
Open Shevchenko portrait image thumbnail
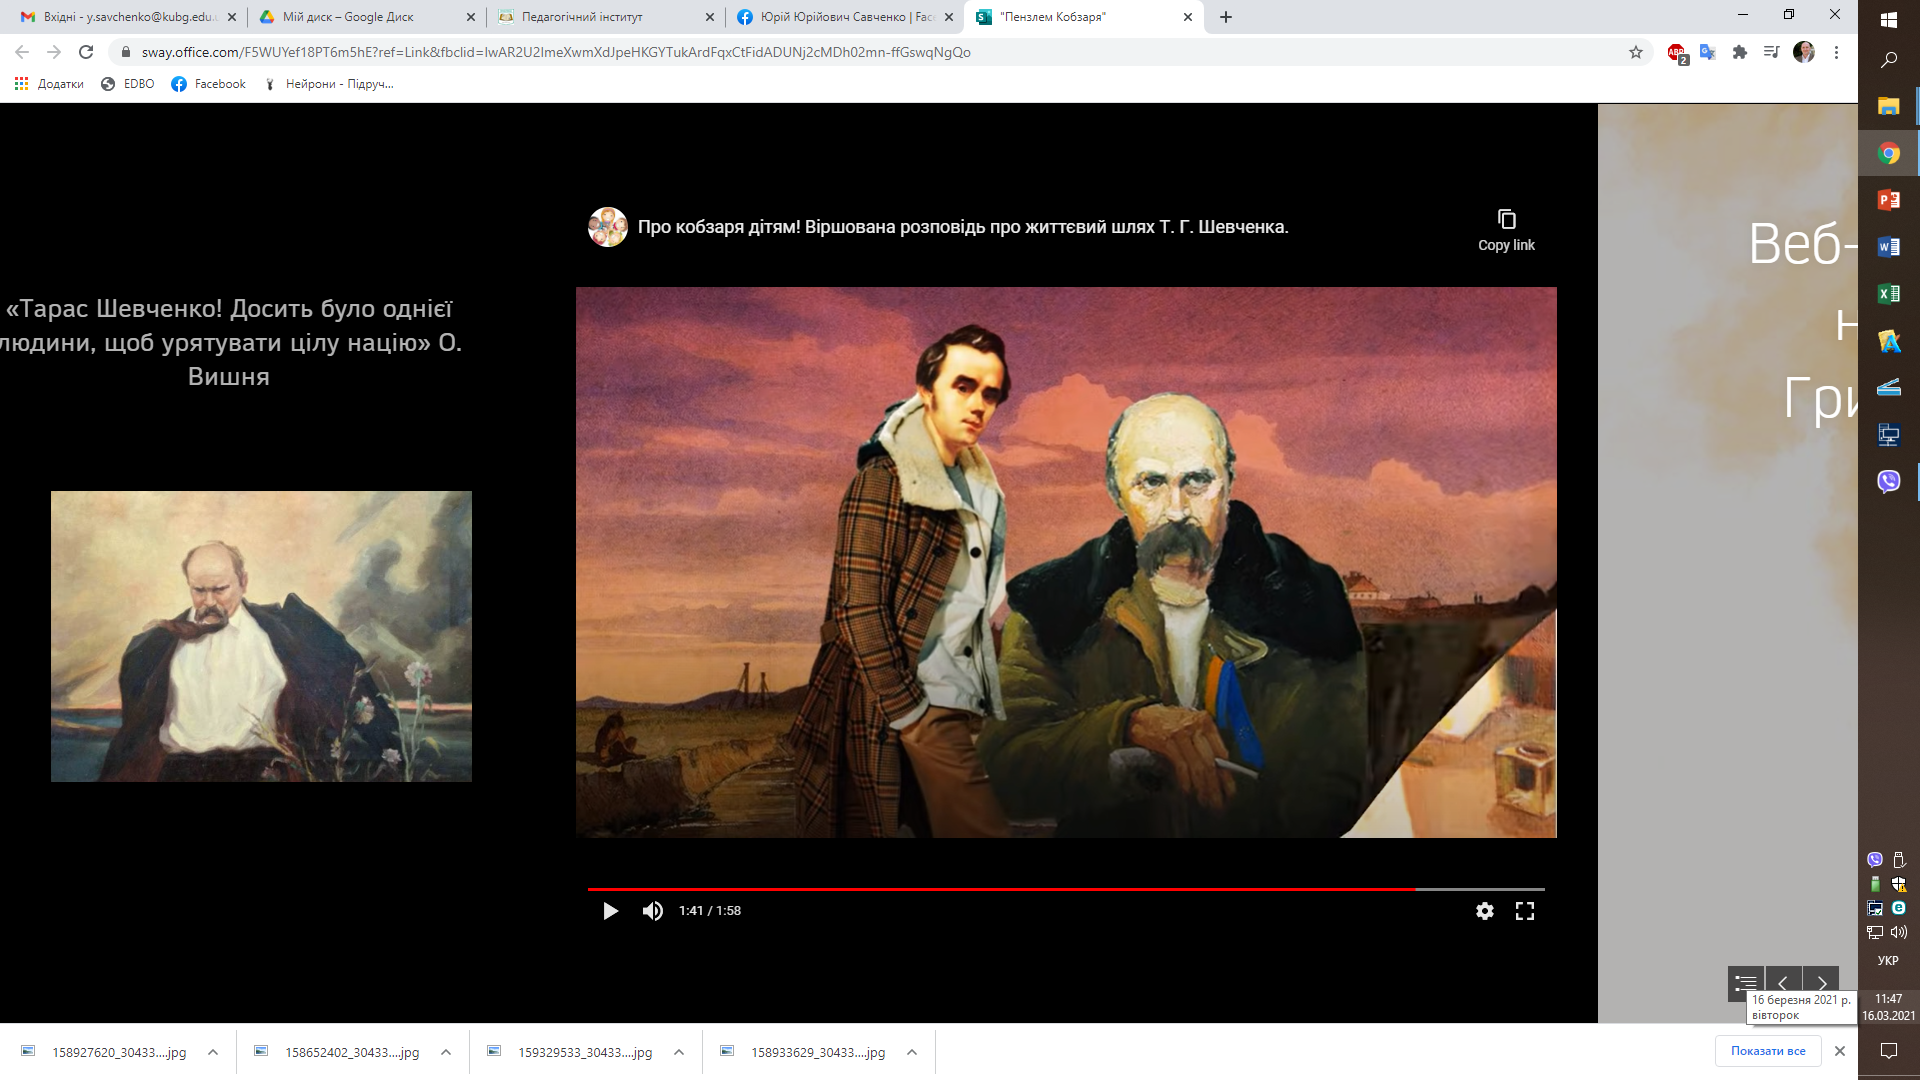261,636
